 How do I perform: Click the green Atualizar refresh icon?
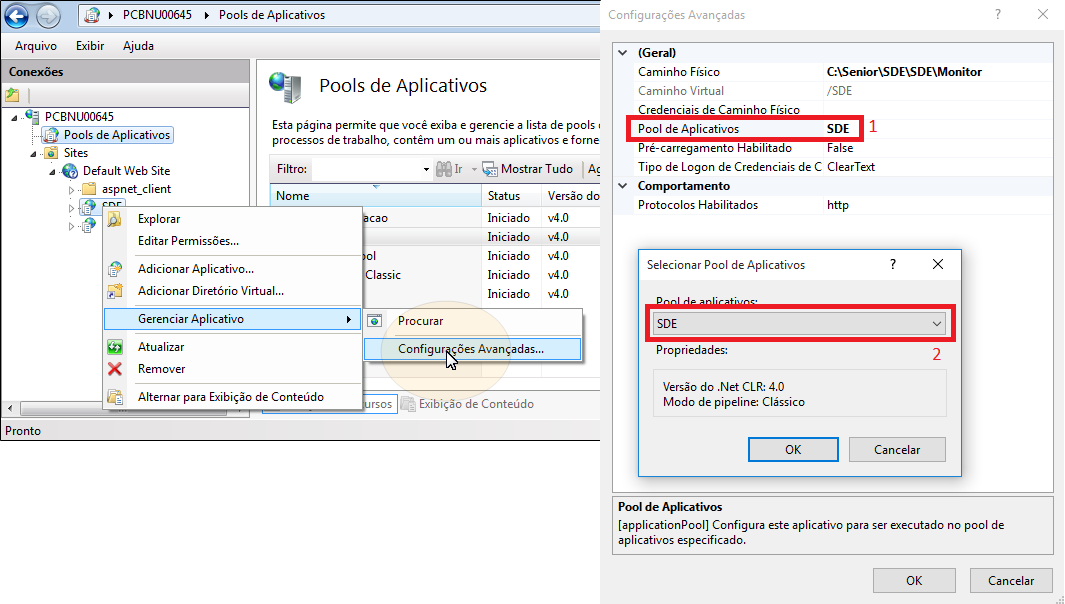click(x=115, y=347)
